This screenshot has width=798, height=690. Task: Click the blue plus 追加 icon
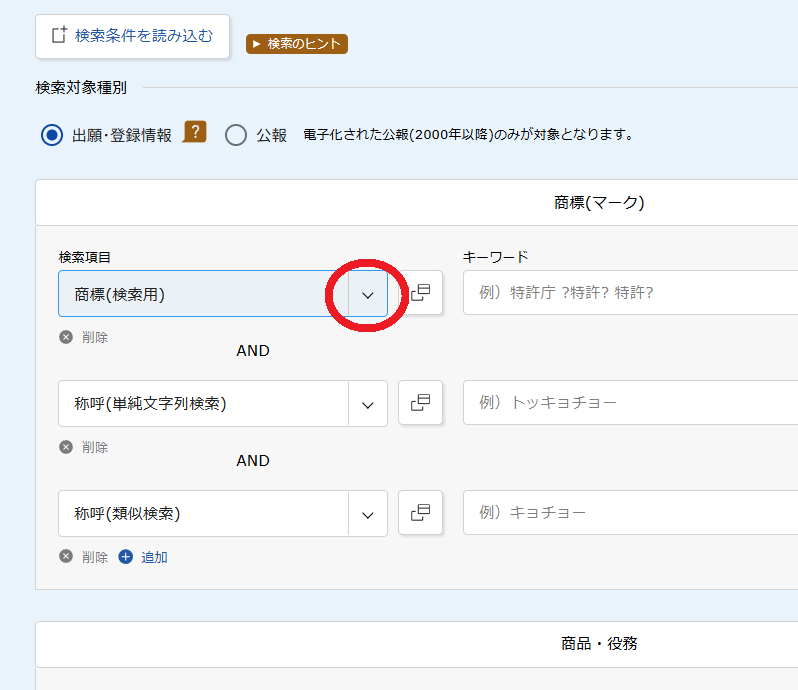(x=126, y=557)
